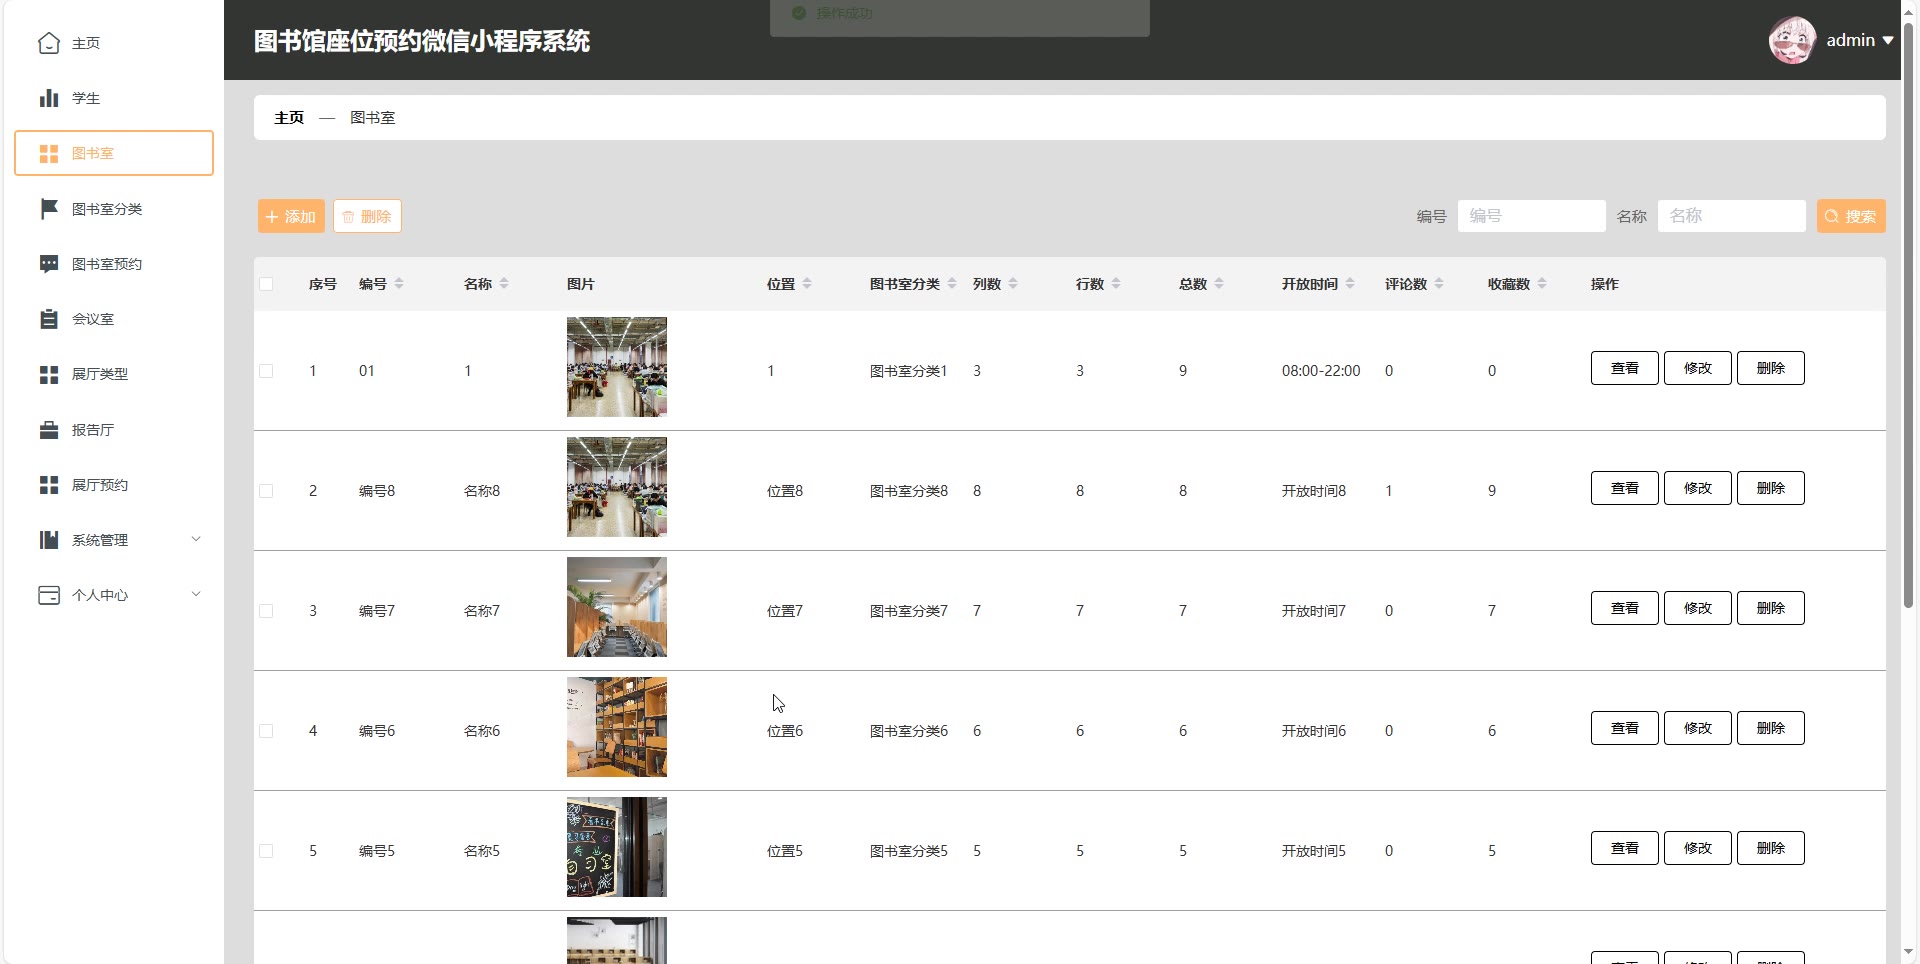The image size is (1920, 964).
Task: Click the orange 添加 button
Action: point(291,216)
